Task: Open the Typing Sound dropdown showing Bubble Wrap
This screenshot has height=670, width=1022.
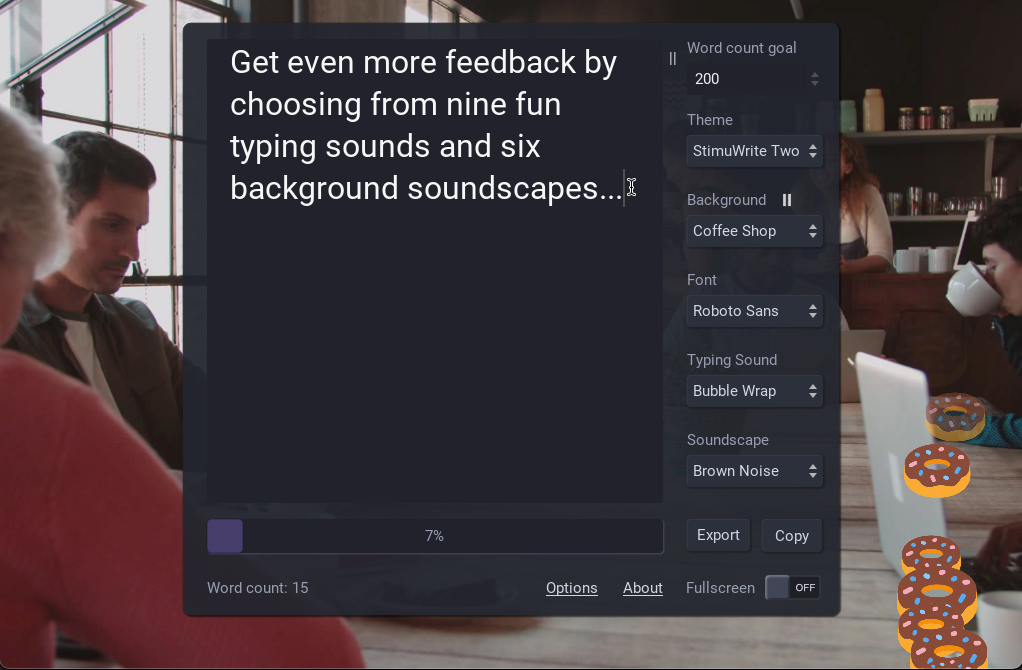Action: click(755, 391)
